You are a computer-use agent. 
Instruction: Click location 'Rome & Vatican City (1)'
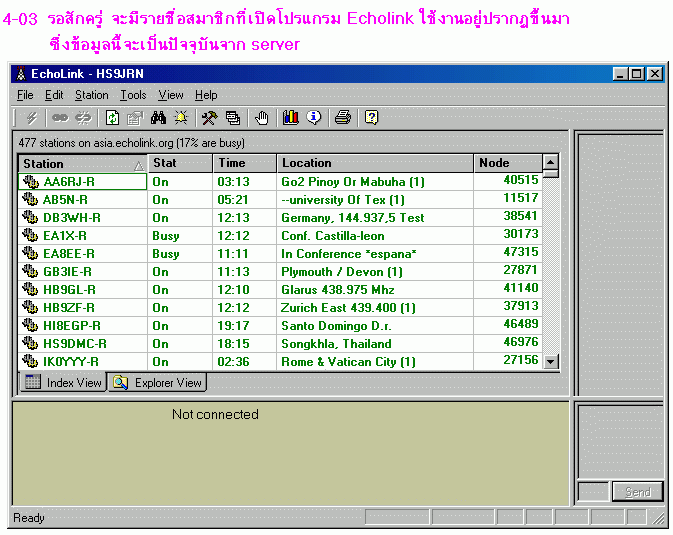pos(348,362)
